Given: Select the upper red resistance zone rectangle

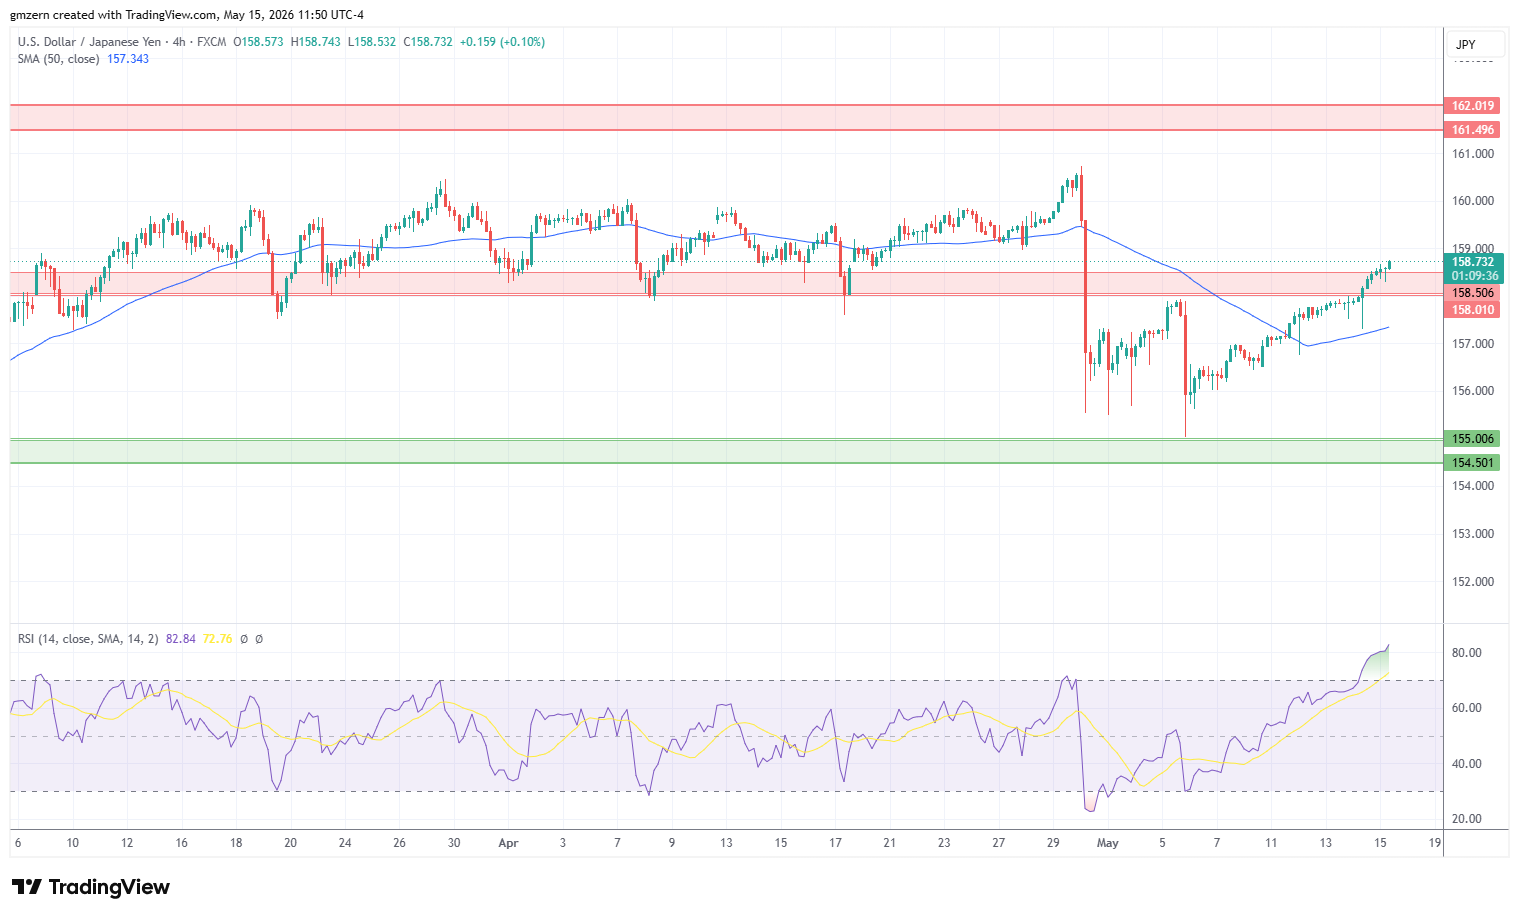Looking at the screenshot, I should [727, 118].
